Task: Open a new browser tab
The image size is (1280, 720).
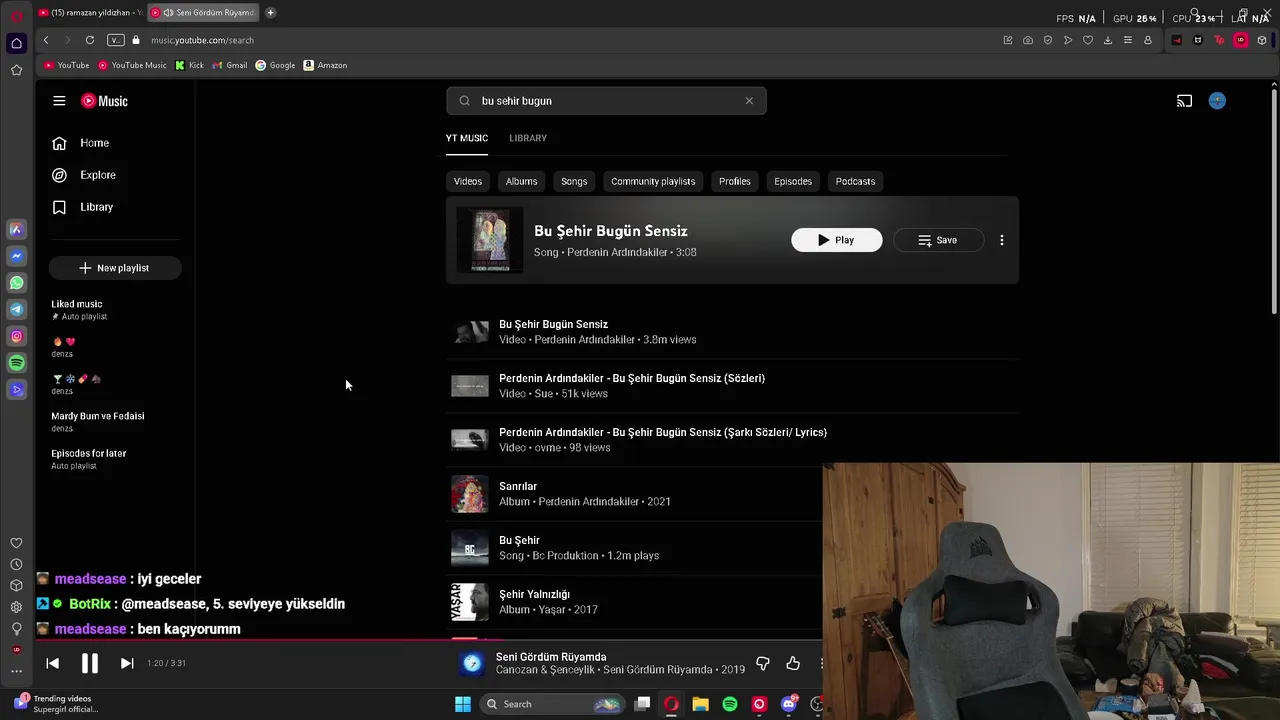Action: coord(270,13)
